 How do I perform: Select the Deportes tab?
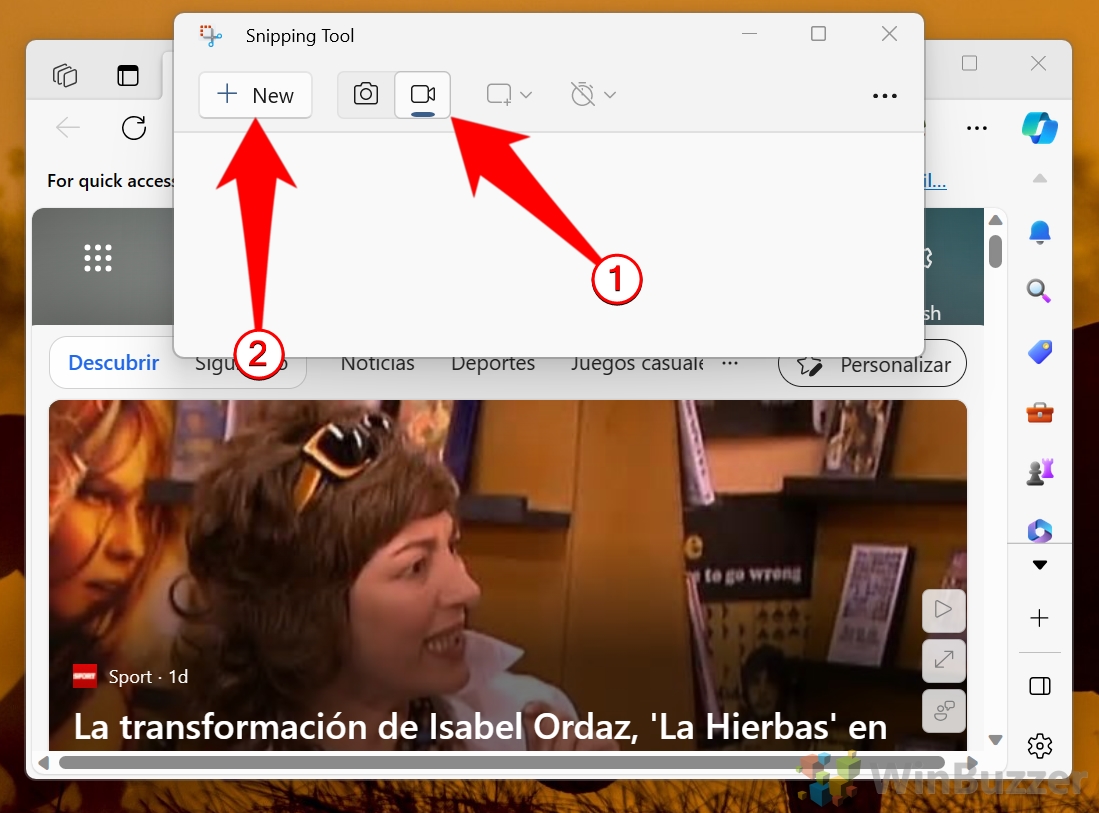(x=493, y=364)
